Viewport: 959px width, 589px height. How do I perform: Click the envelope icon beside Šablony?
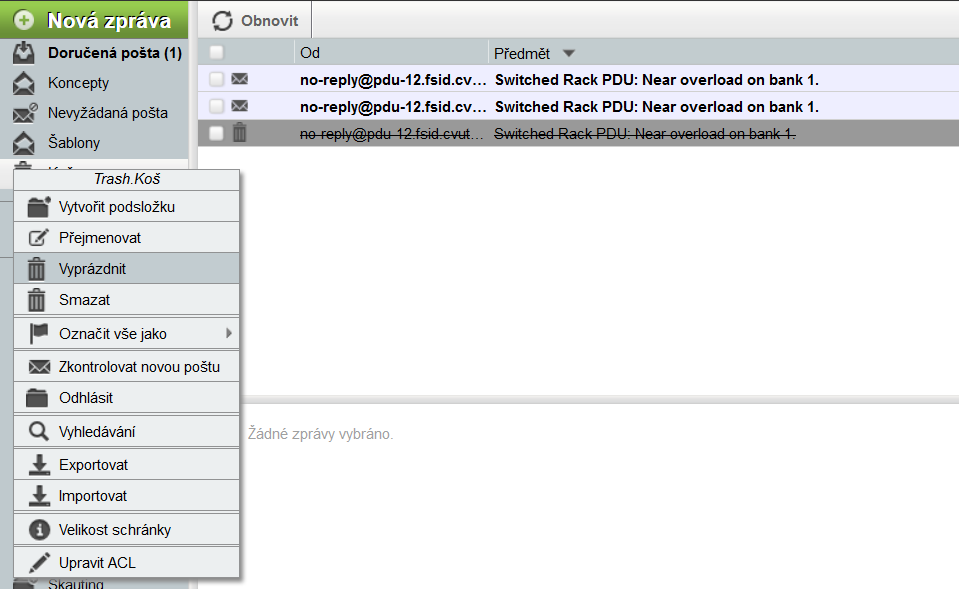click(x=24, y=143)
